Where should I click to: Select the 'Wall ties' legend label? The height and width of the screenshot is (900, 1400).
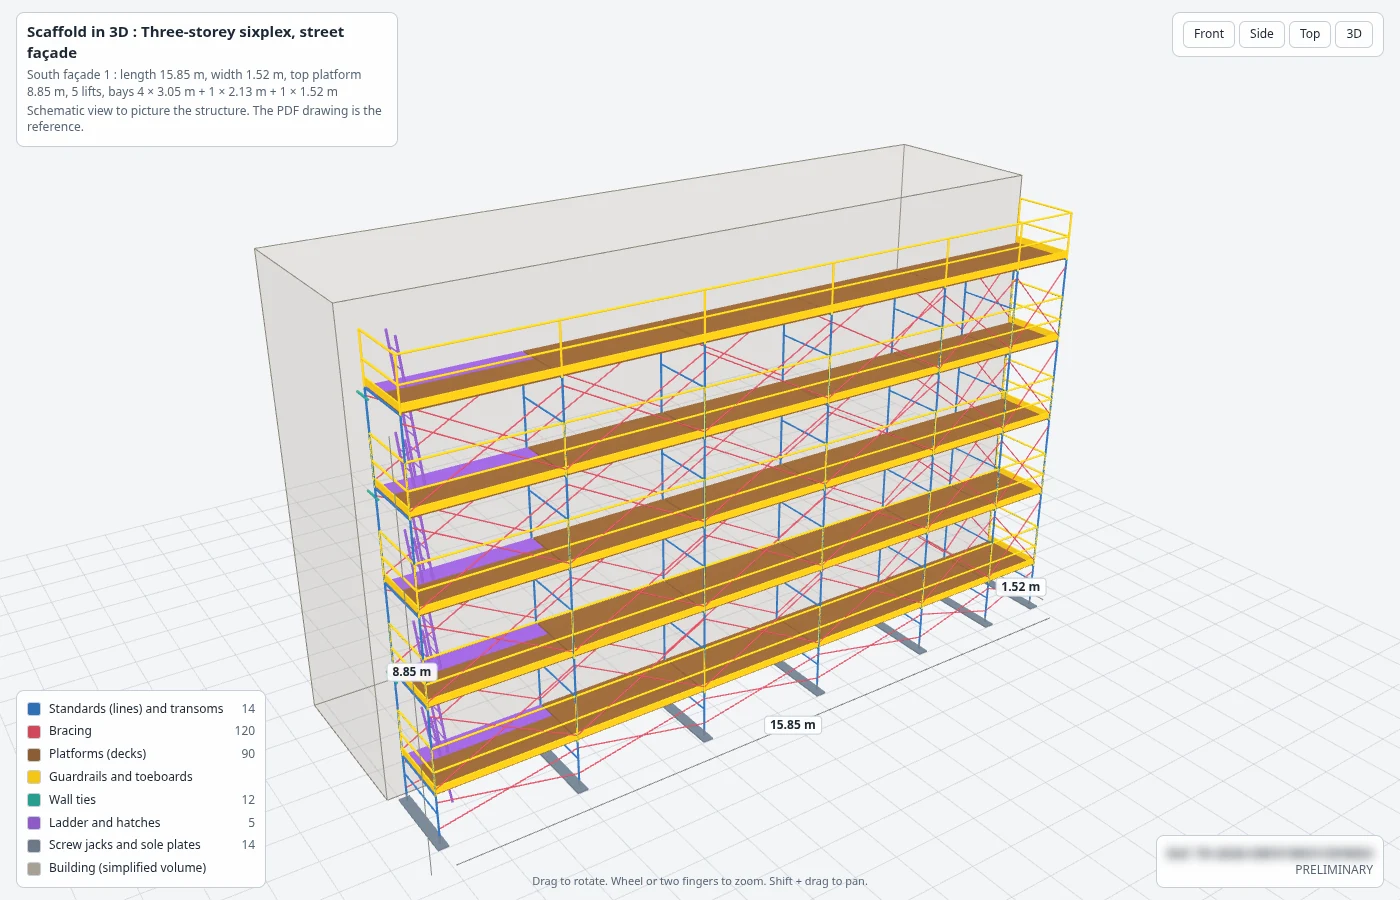click(x=72, y=800)
